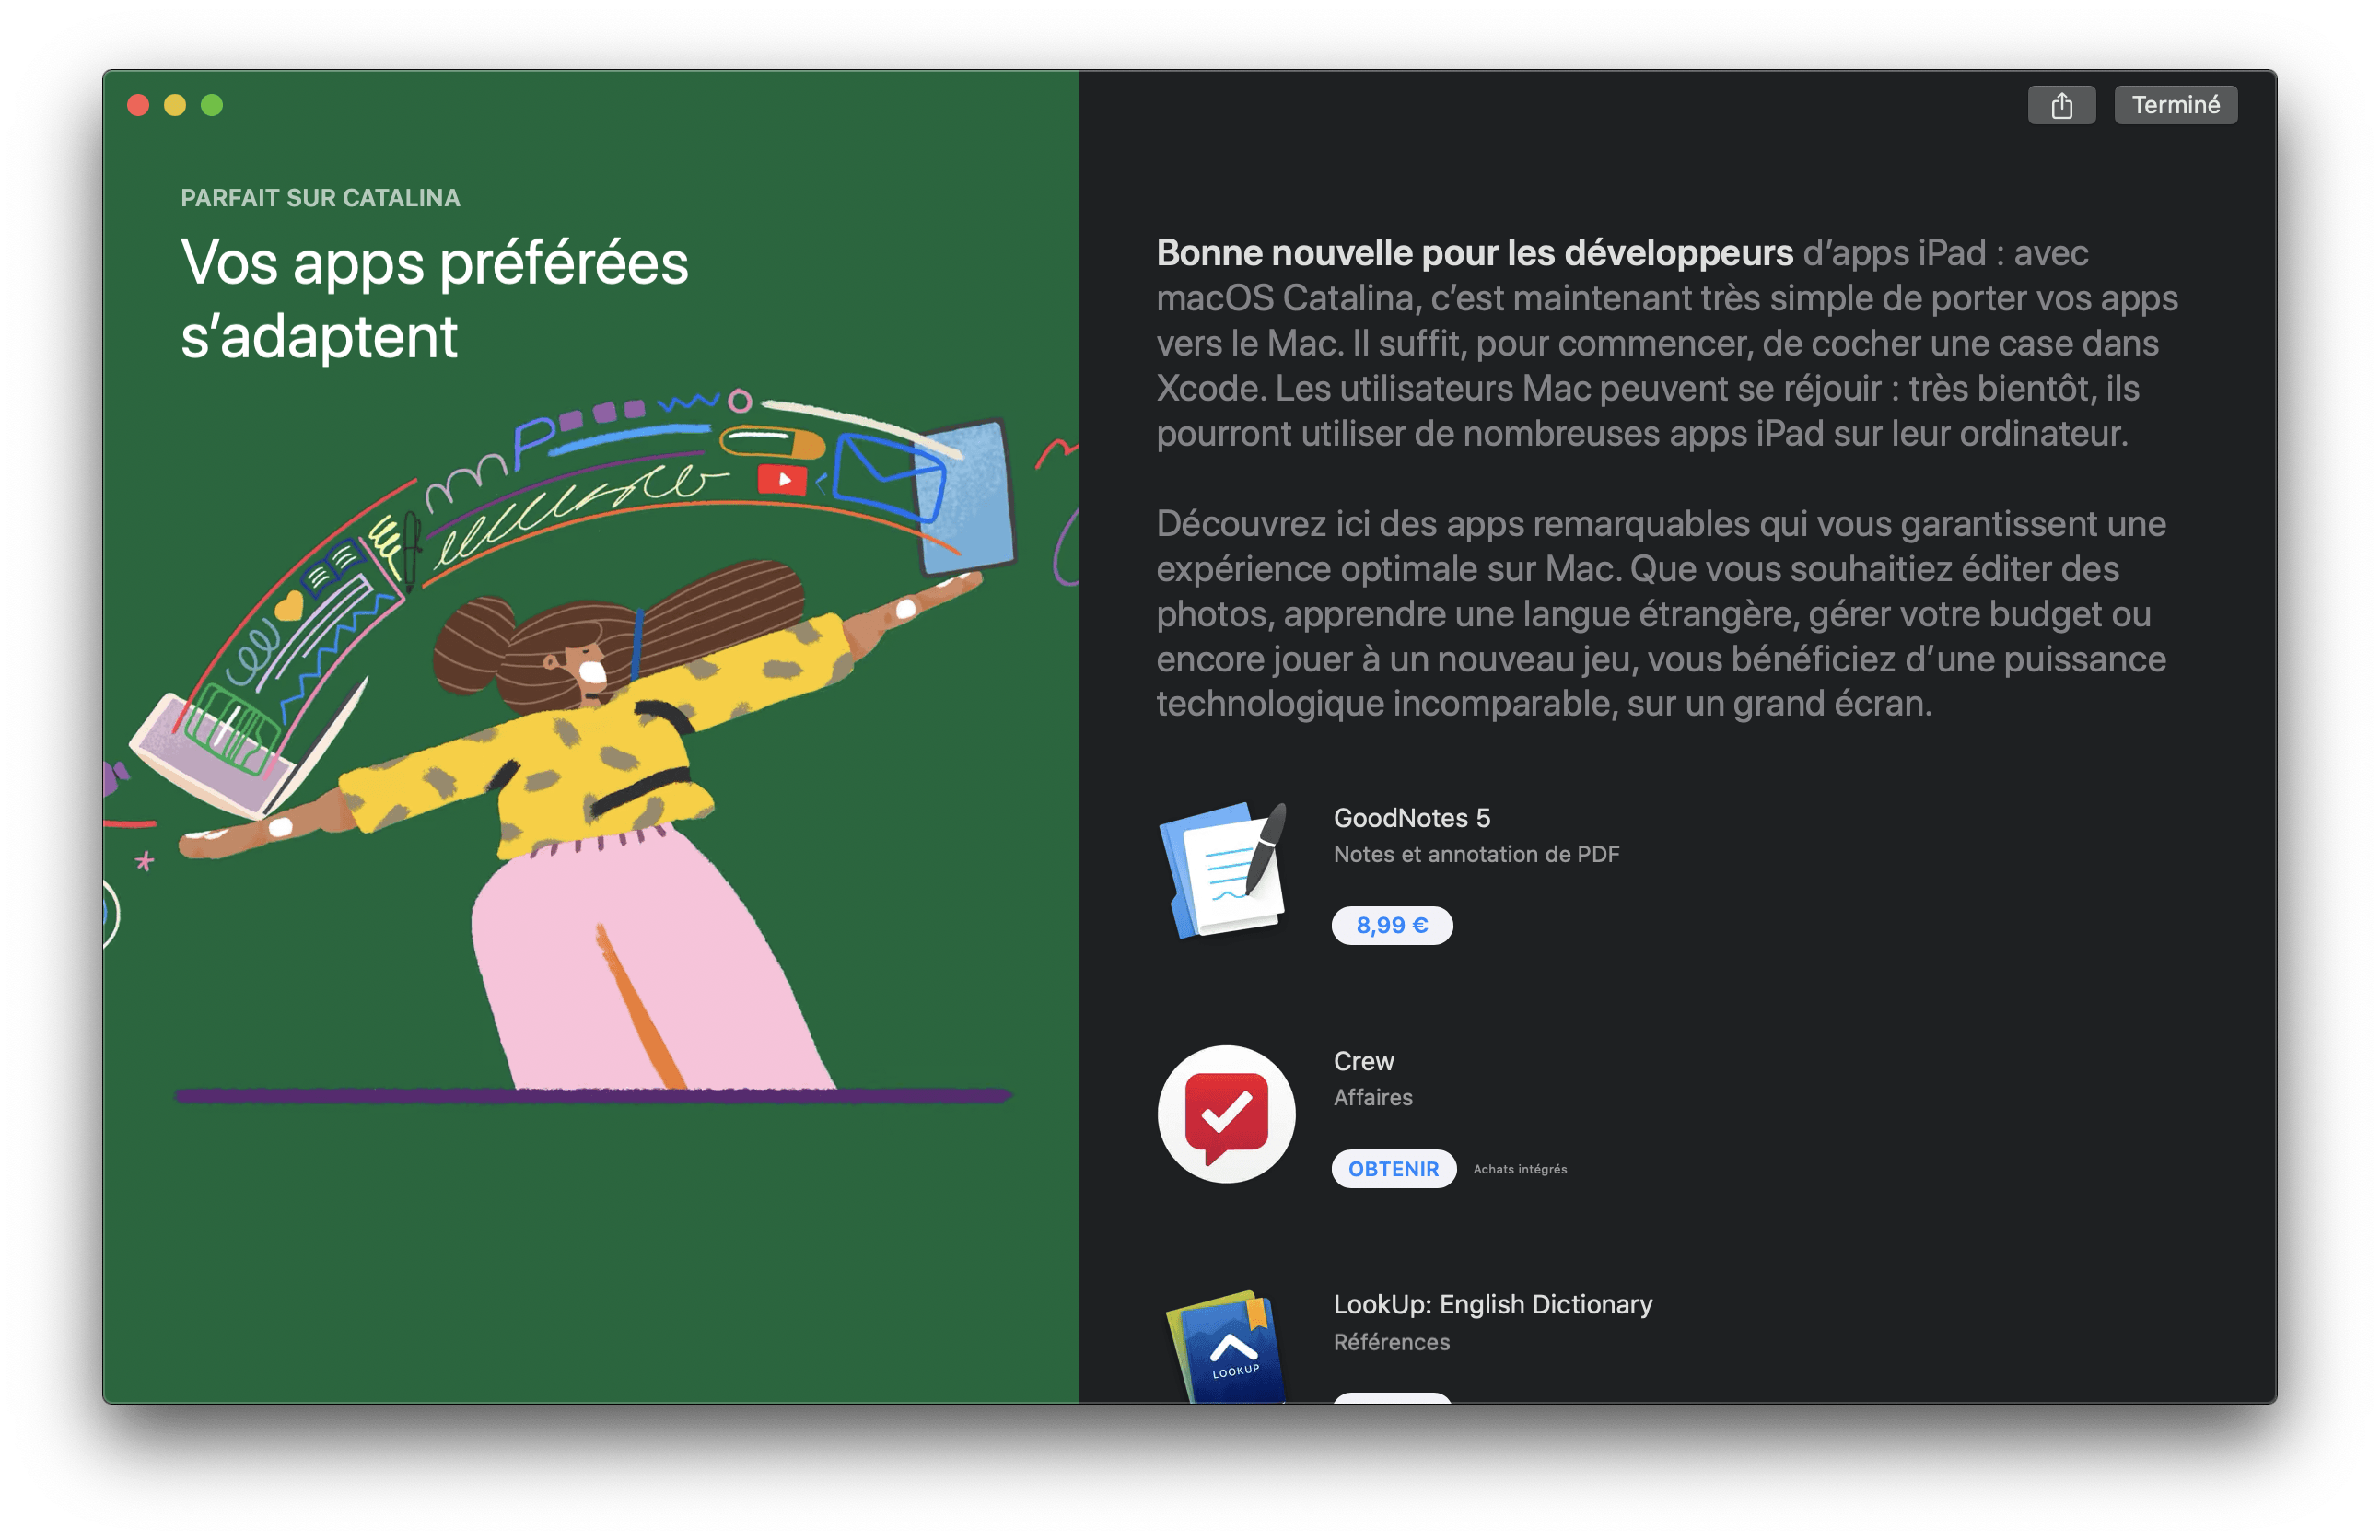Click the paragraph starting 'Découvrez ici des apps'

(x=1661, y=613)
